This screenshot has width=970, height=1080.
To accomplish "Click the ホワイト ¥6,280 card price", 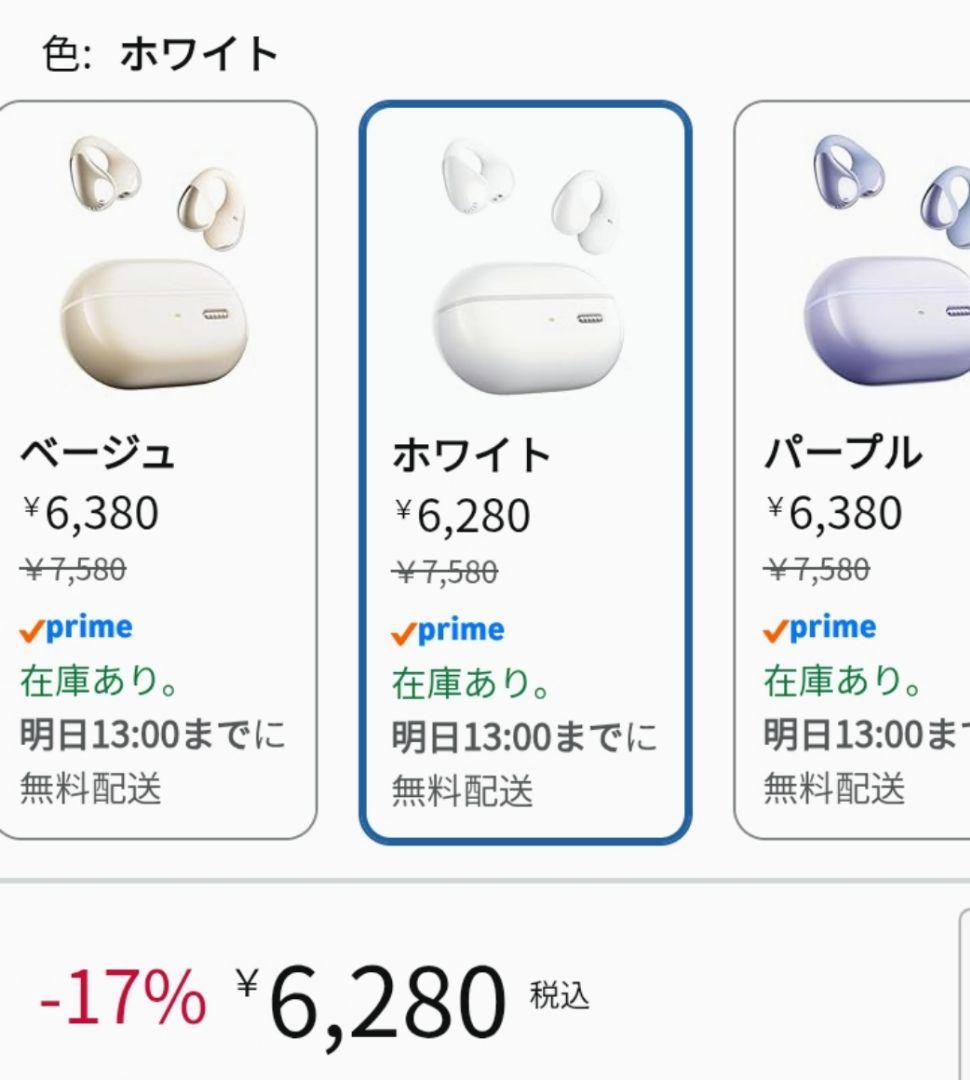I will point(462,516).
